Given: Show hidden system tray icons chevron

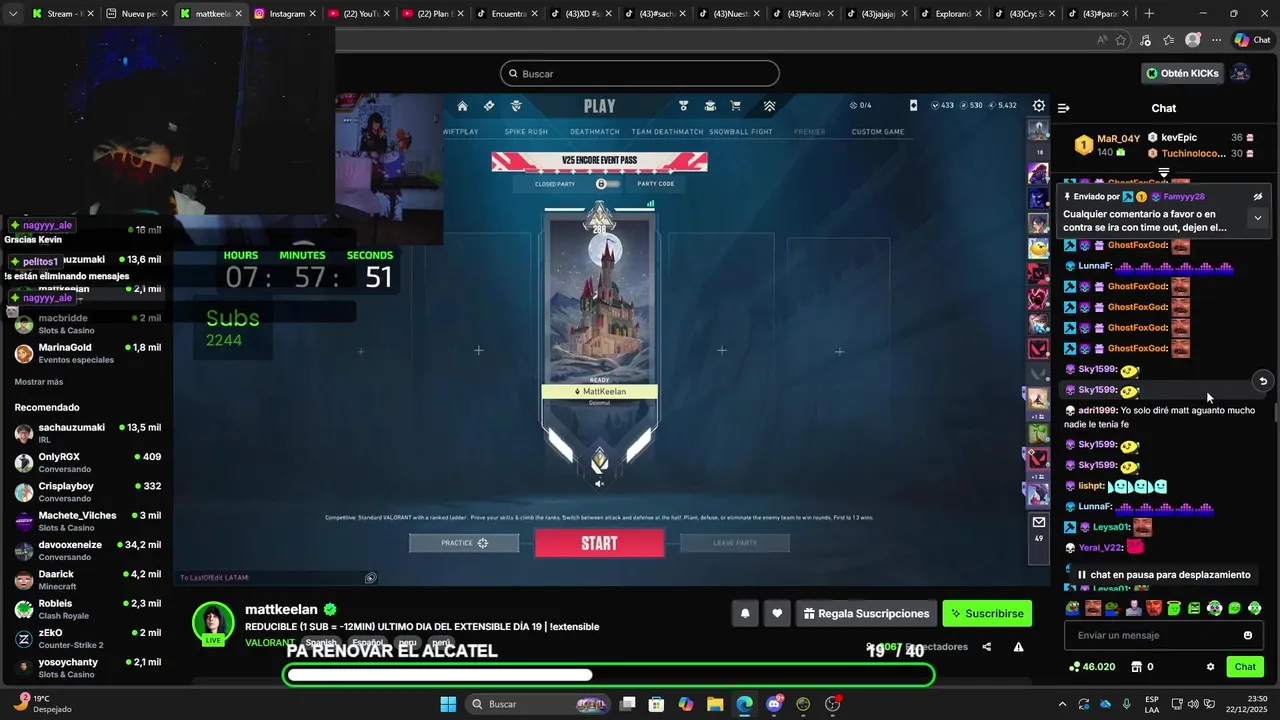Looking at the screenshot, I should coord(1064,704).
